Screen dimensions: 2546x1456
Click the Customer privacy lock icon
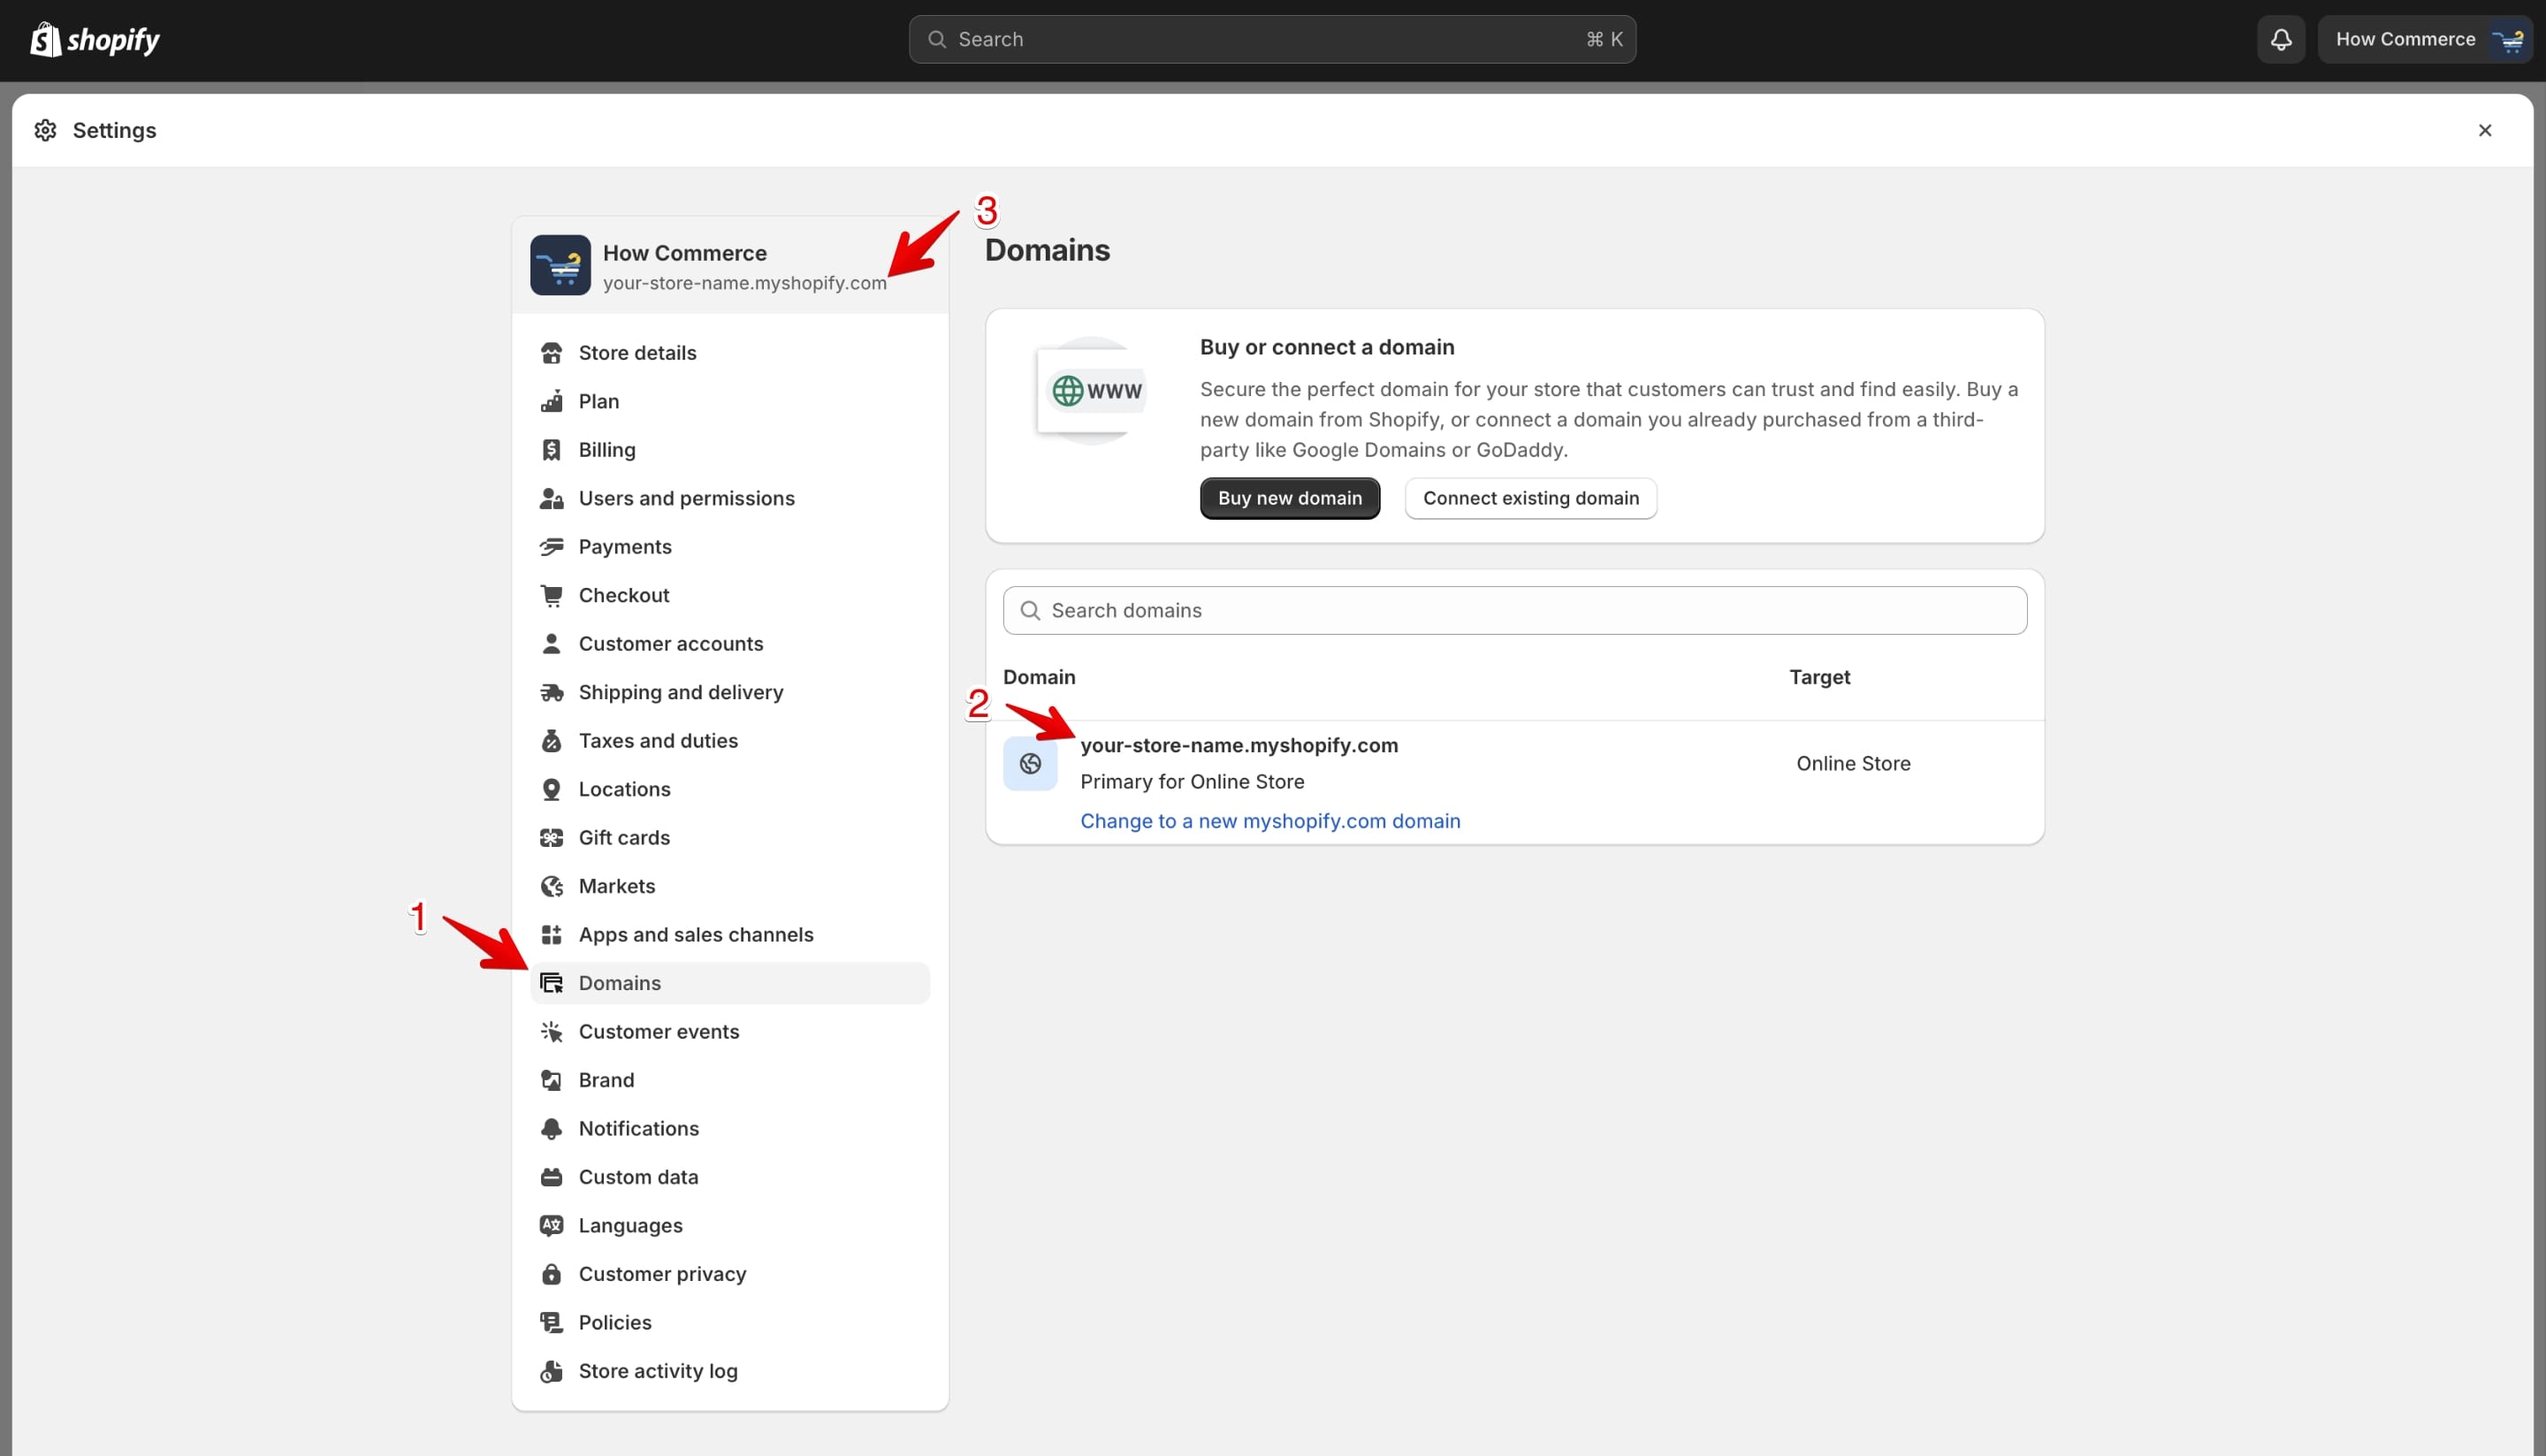[551, 1274]
